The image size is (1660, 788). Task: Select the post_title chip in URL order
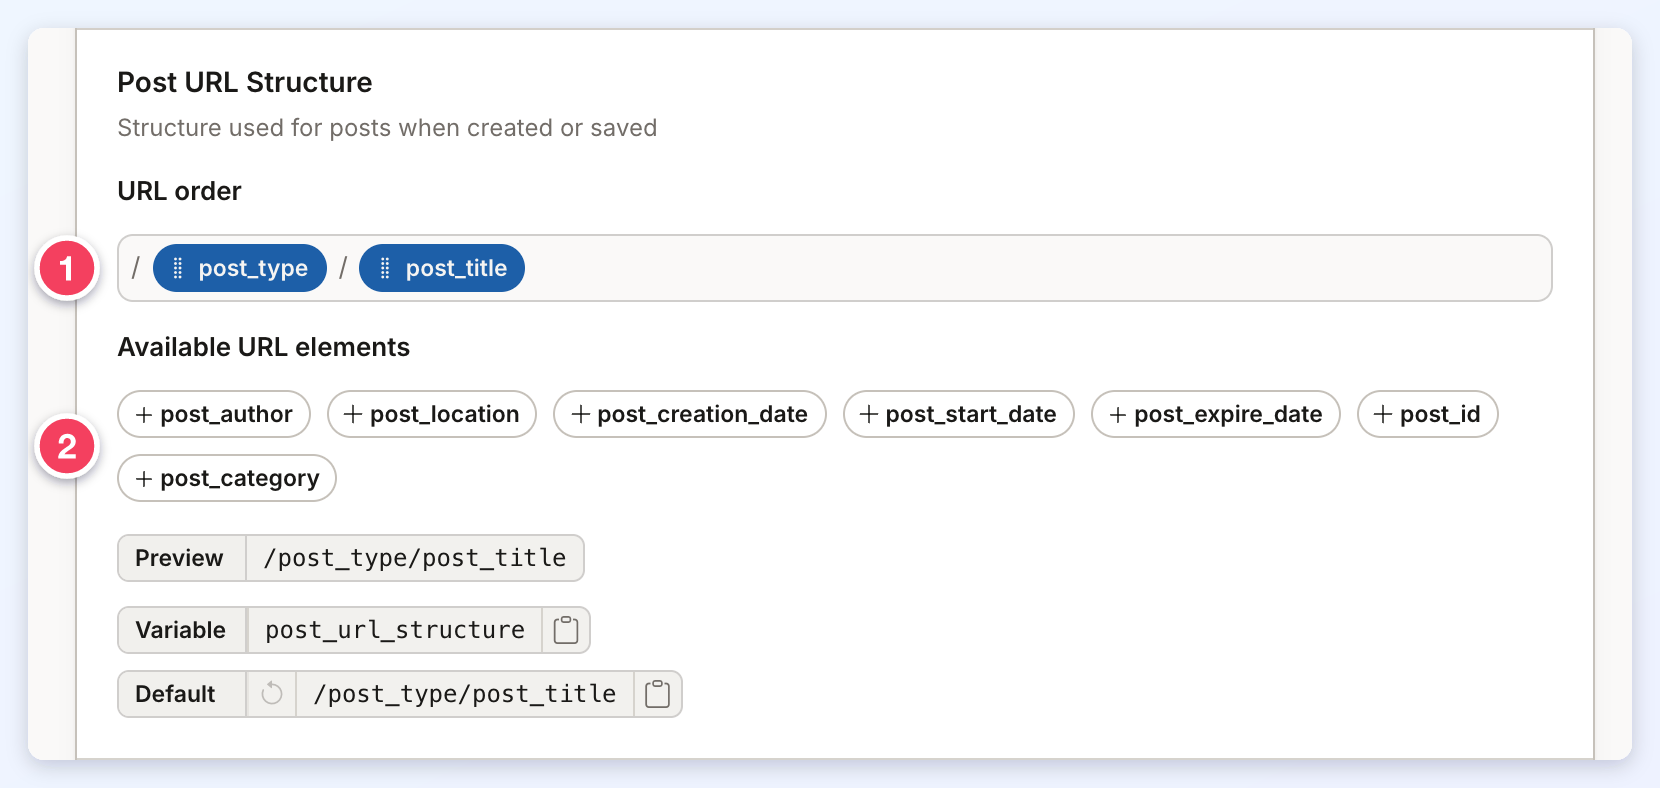(442, 268)
